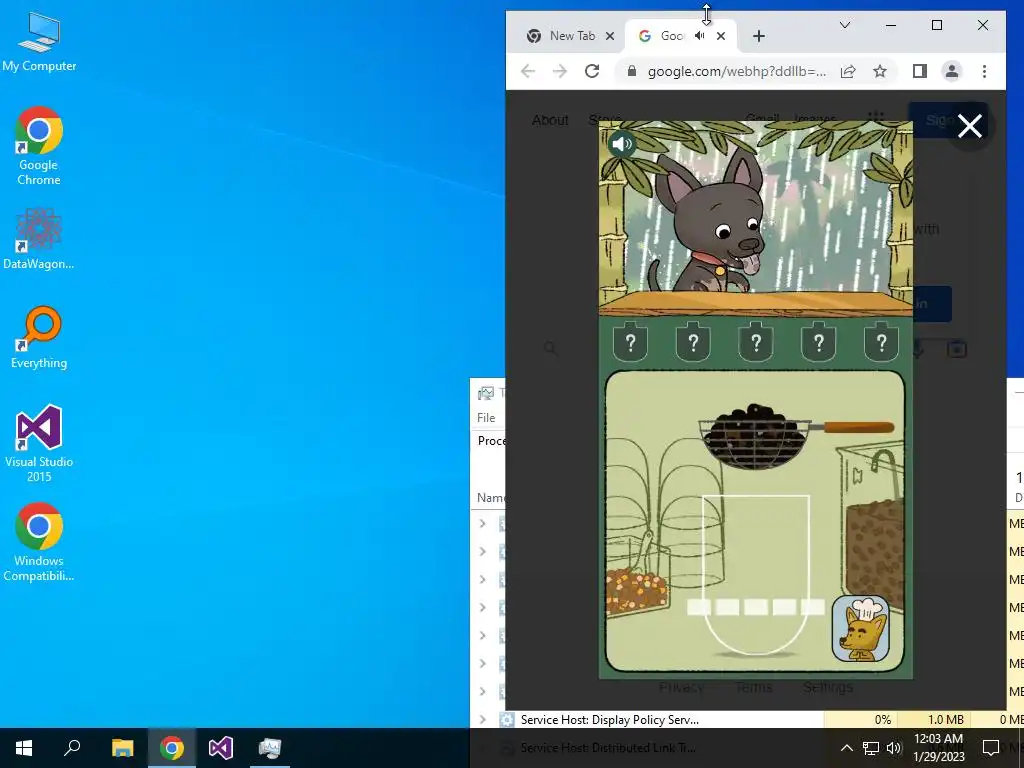The image size is (1024, 768).
Task: Open Settings in Google footer
Action: 828,687
